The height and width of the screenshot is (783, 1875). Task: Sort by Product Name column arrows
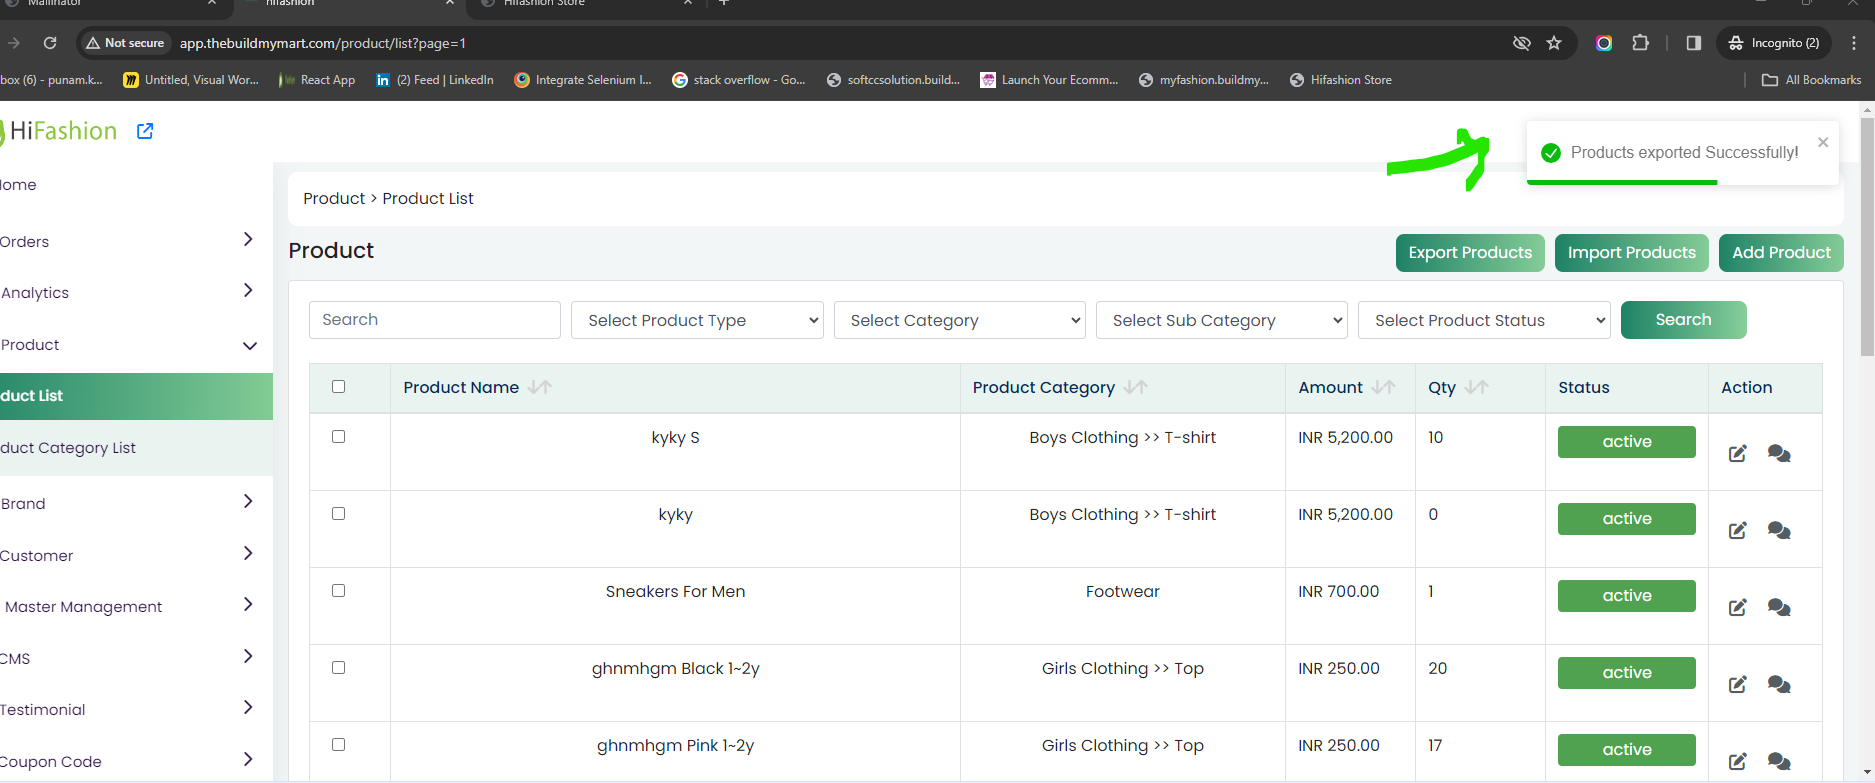coord(540,388)
